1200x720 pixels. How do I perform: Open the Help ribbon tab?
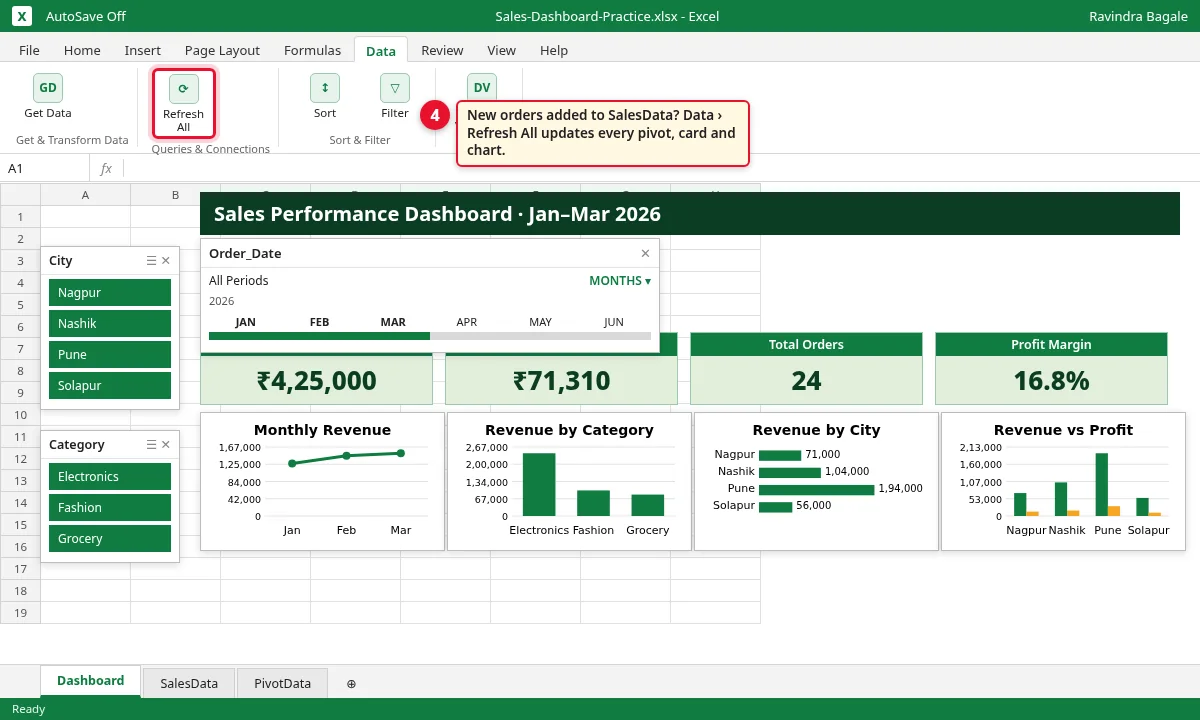(554, 50)
